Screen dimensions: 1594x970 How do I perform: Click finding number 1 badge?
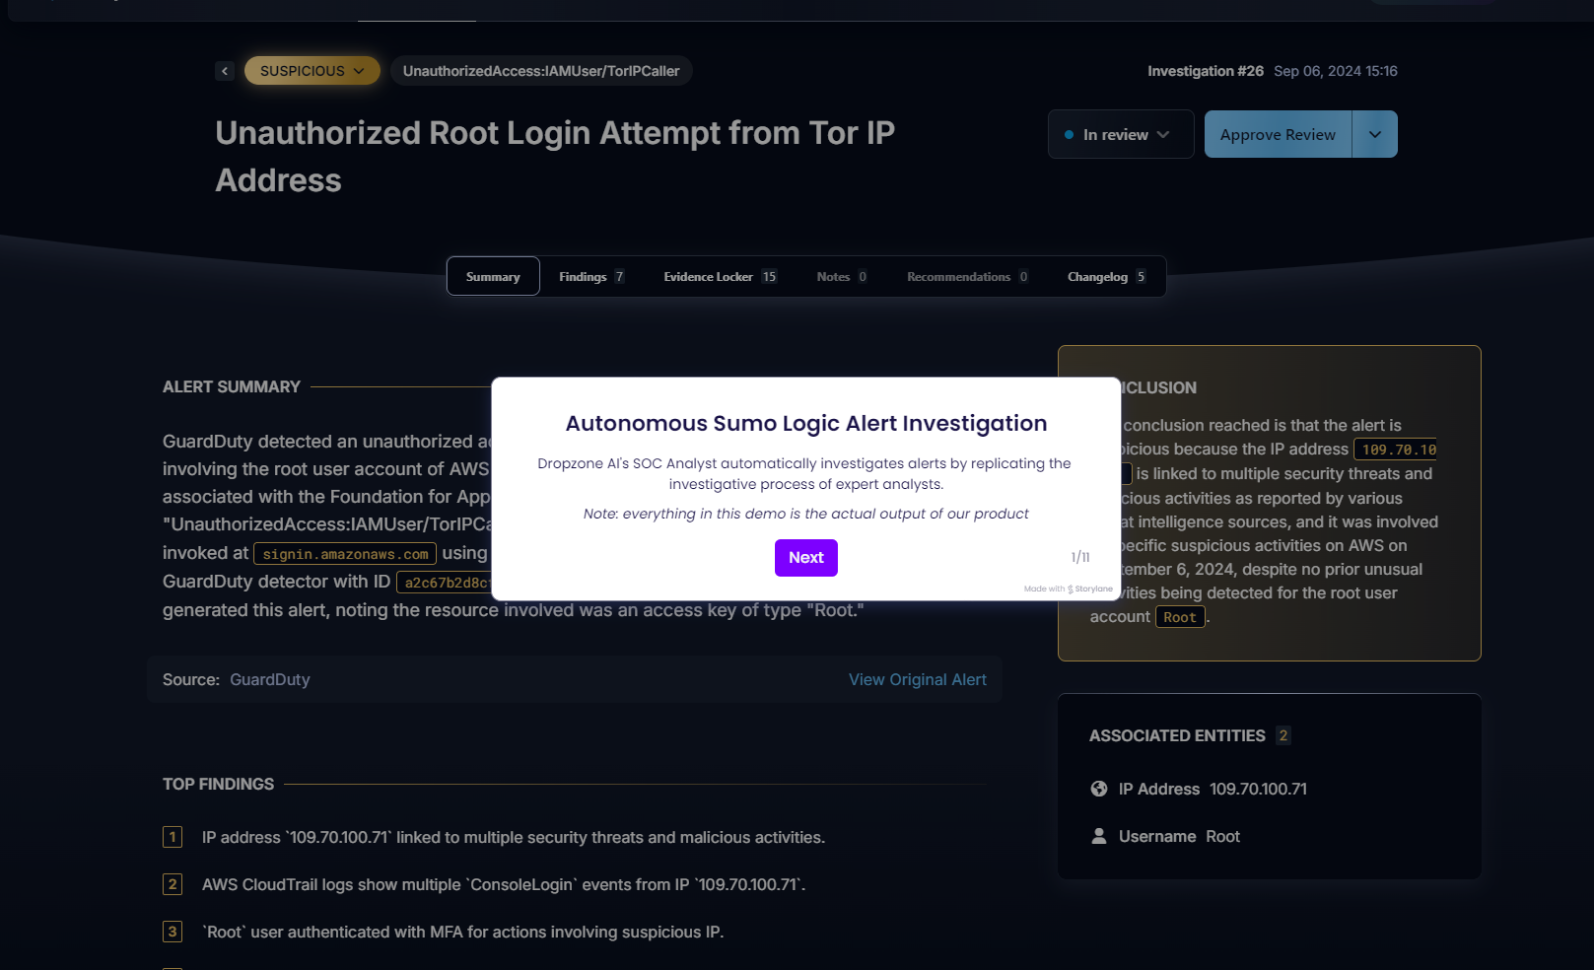coord(172,837)
